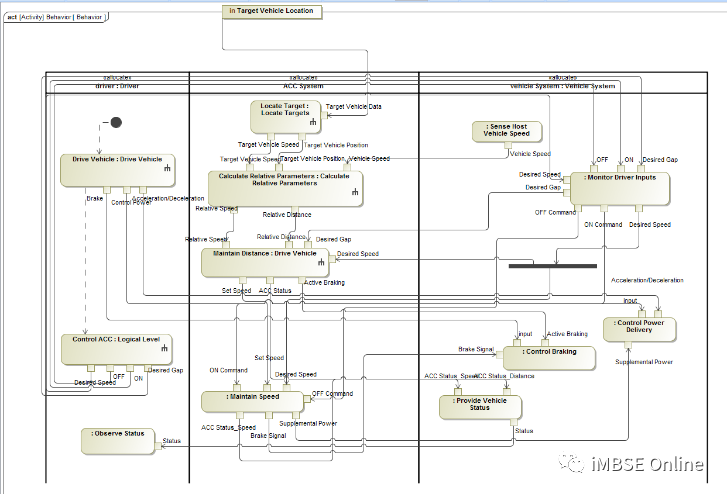Screen dimensions: 727x494
Task: Select the Control ACC : Logical Level action
Action: tap(116, 350)
